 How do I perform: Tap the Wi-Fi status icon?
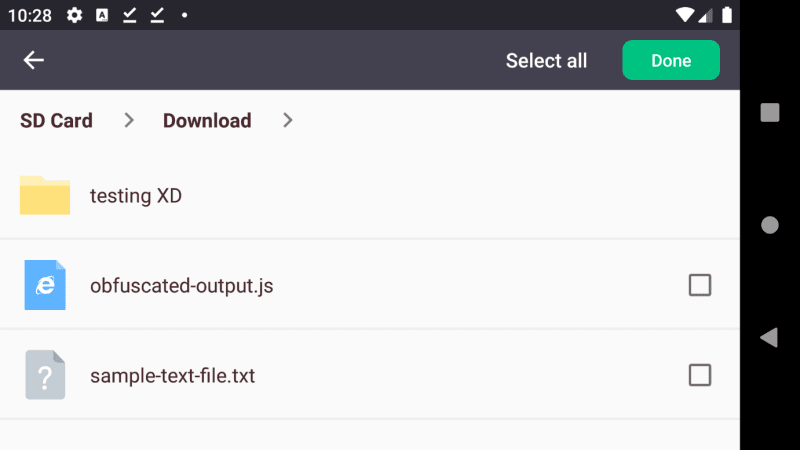click(685, 15)
